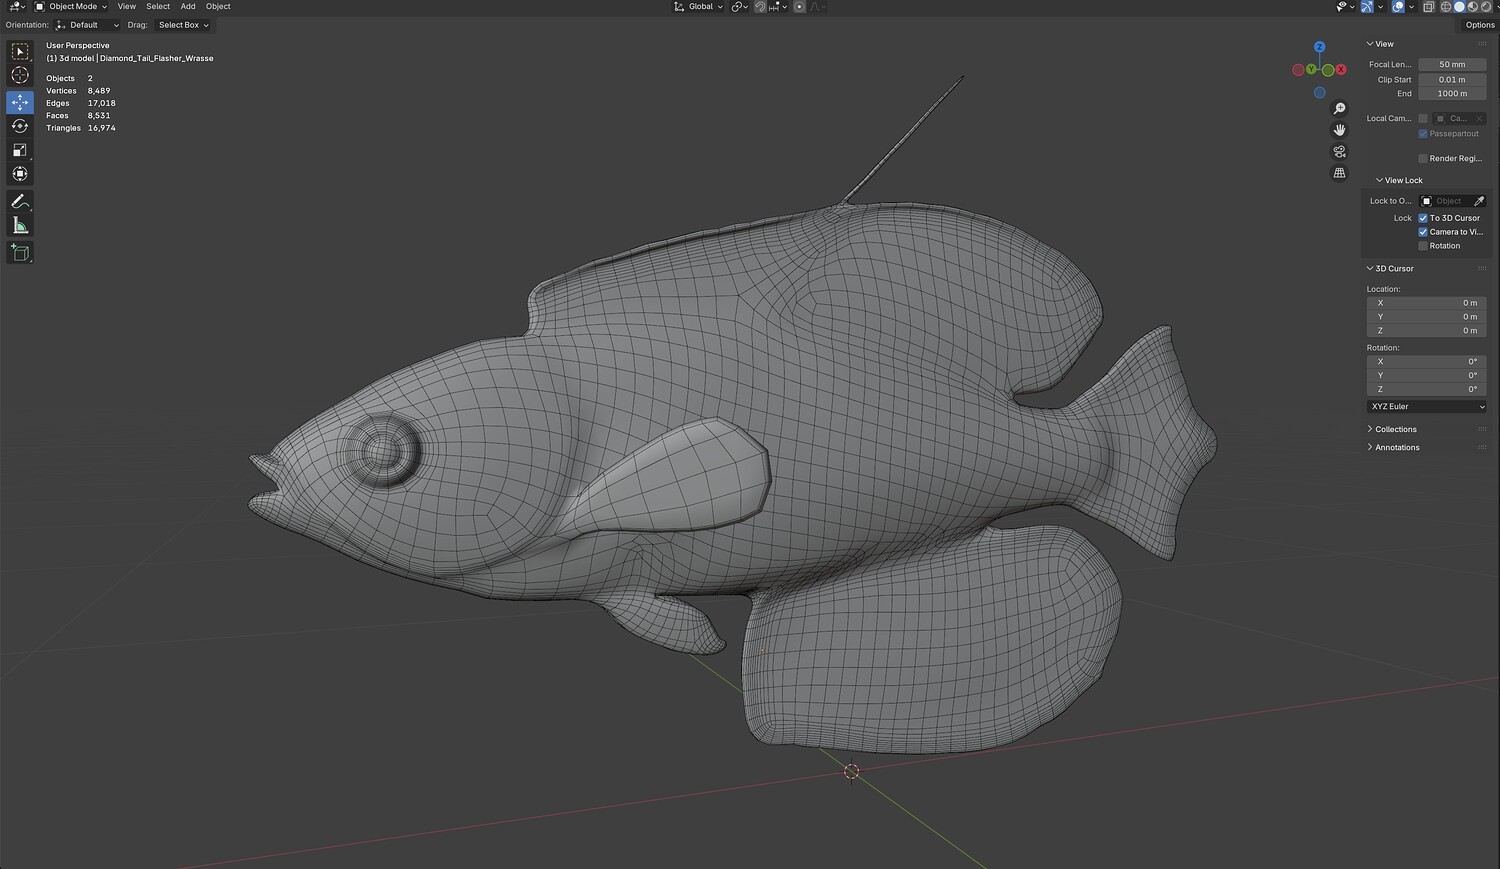Viewport: 1500px width, 869px height.
Task: Enable the Render Region checkbox
Action: point(1423,158)
